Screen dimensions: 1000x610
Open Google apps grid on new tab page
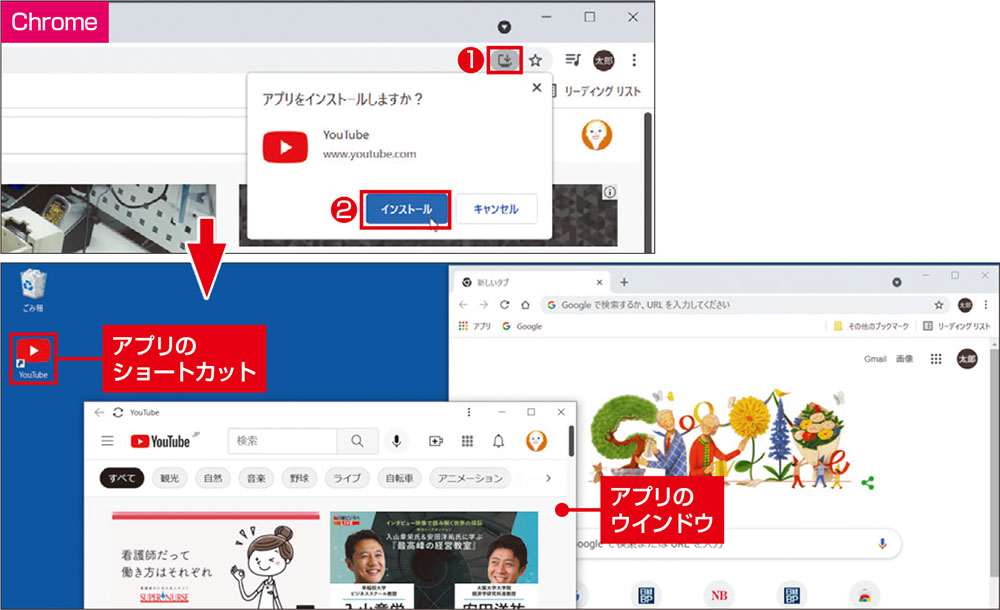(936, 359)
